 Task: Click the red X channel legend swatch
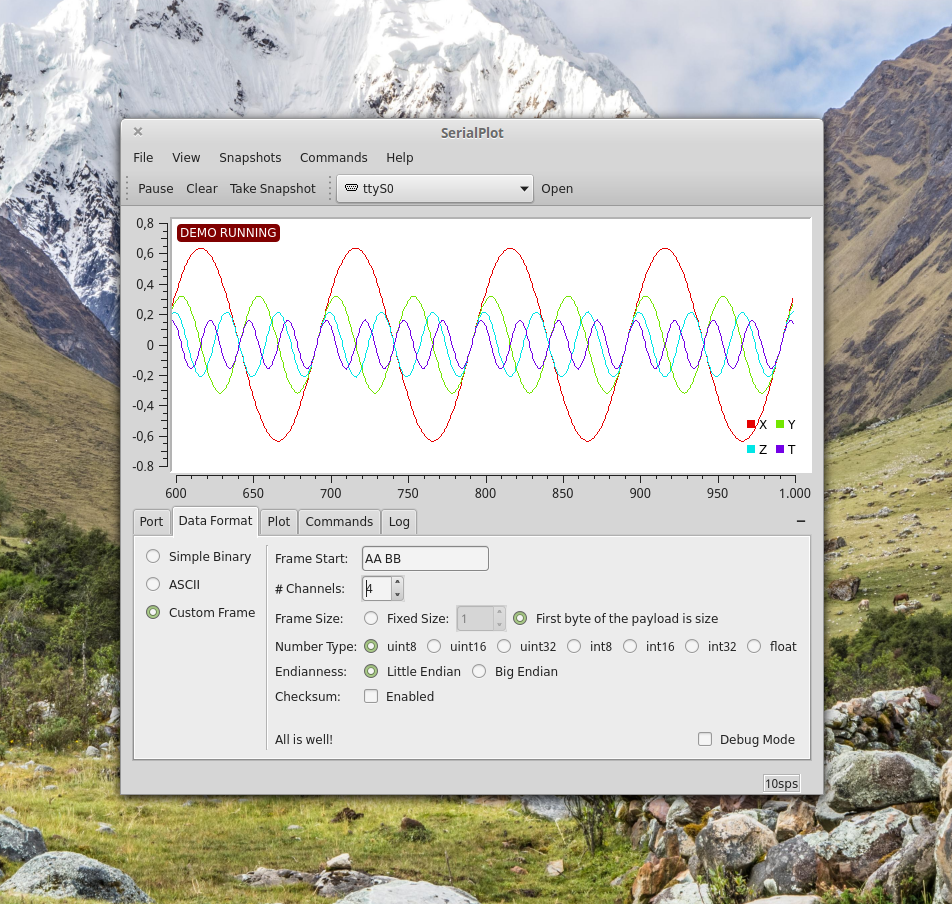click(751, 425)
